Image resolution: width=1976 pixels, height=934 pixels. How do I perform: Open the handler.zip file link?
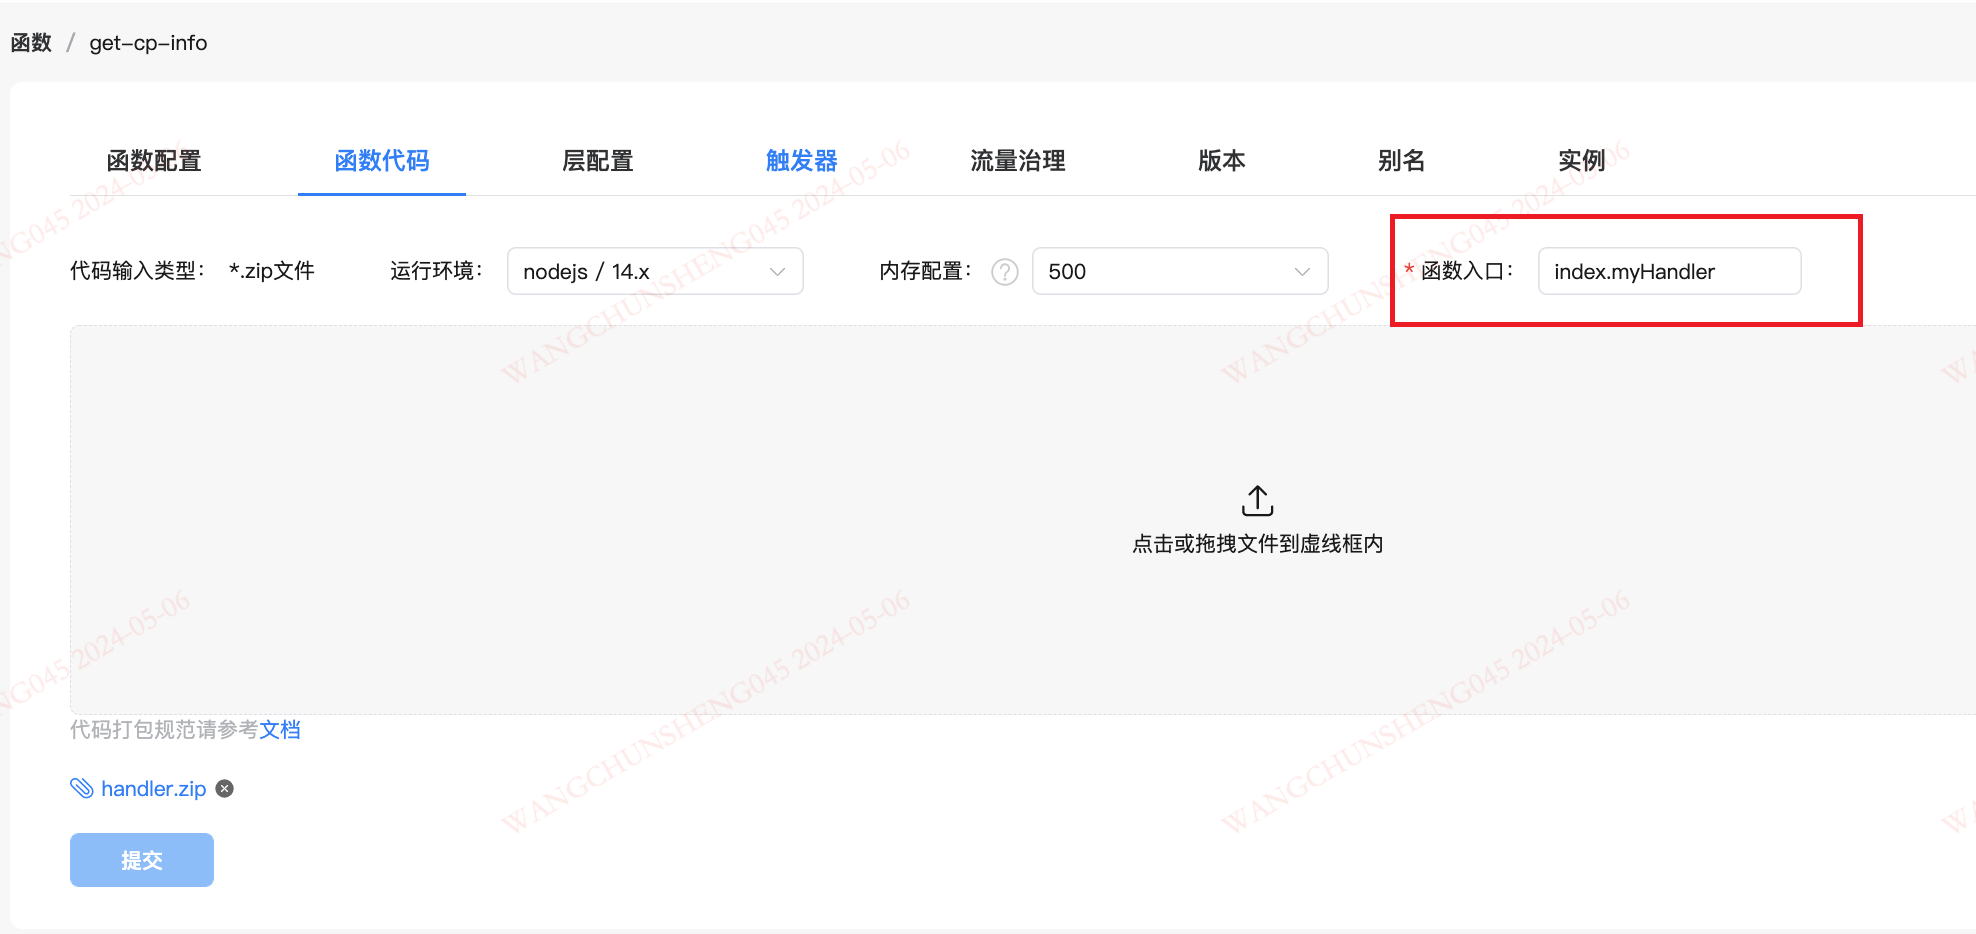(154, 789)
